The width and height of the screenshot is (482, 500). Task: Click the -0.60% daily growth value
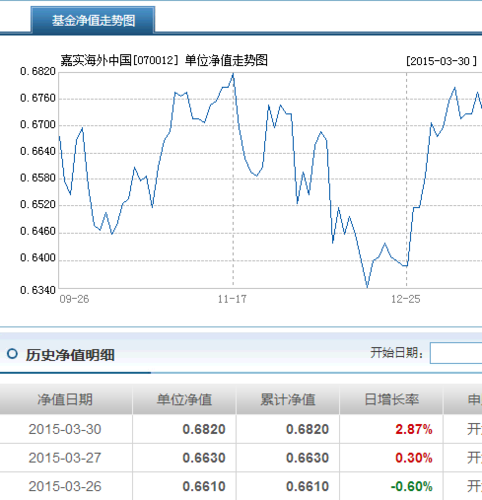coord(412,486)
